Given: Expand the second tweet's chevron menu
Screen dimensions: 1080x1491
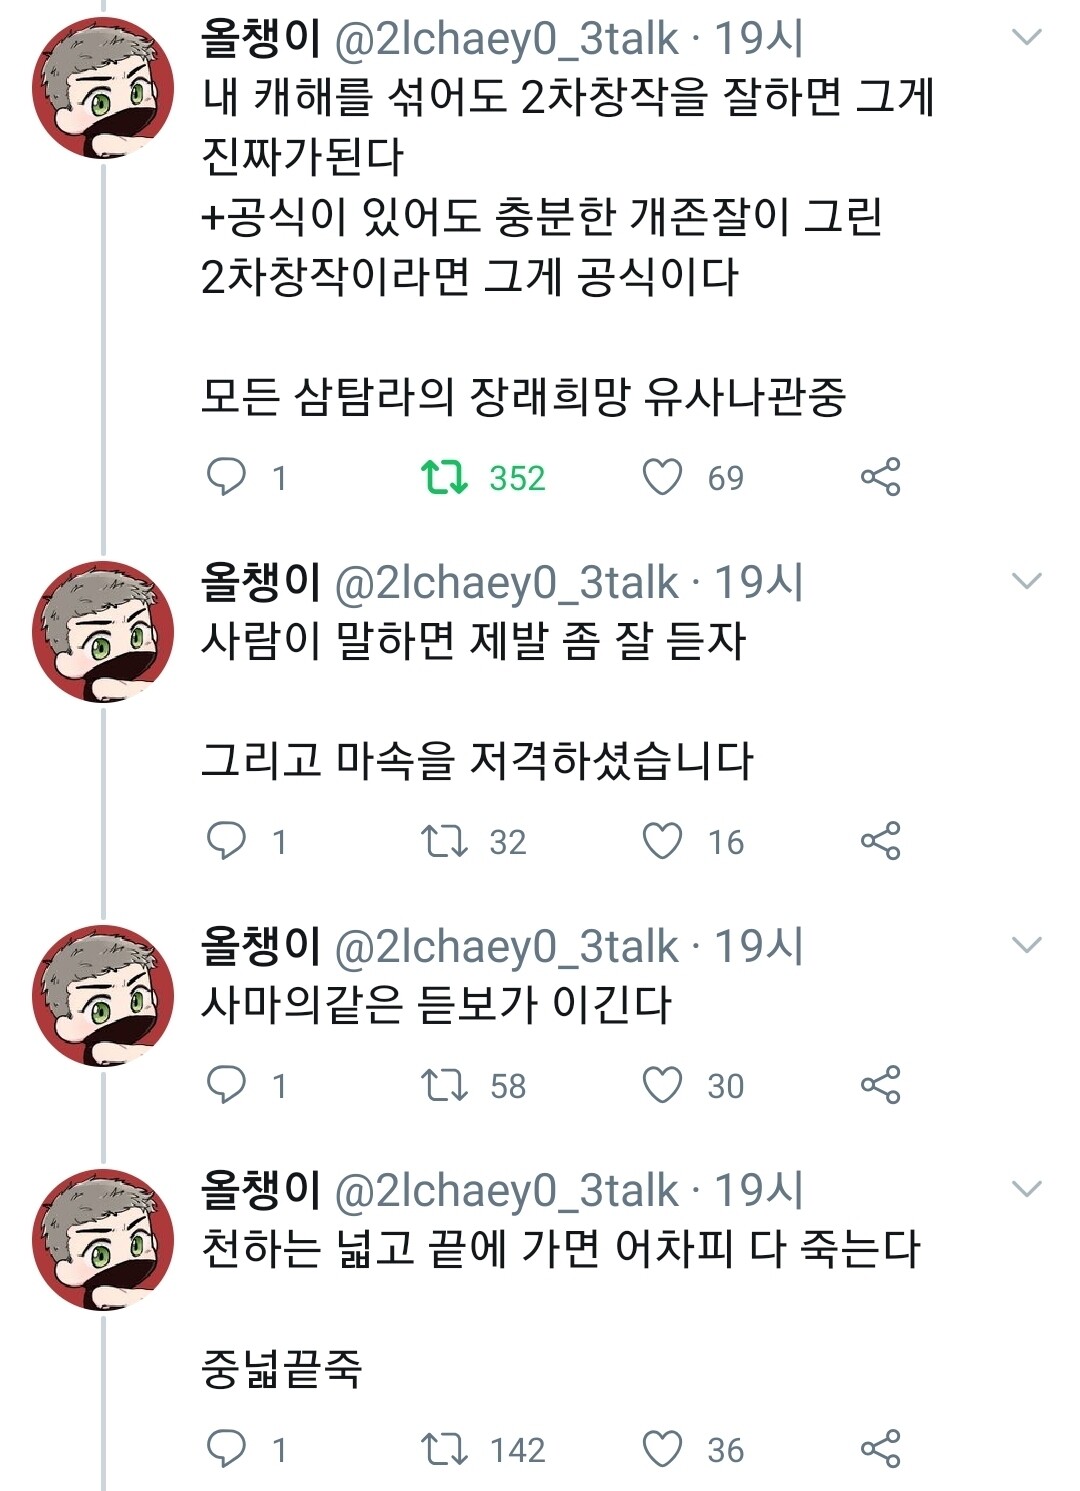Looking at the screenshot, I should click(1027, 581).
